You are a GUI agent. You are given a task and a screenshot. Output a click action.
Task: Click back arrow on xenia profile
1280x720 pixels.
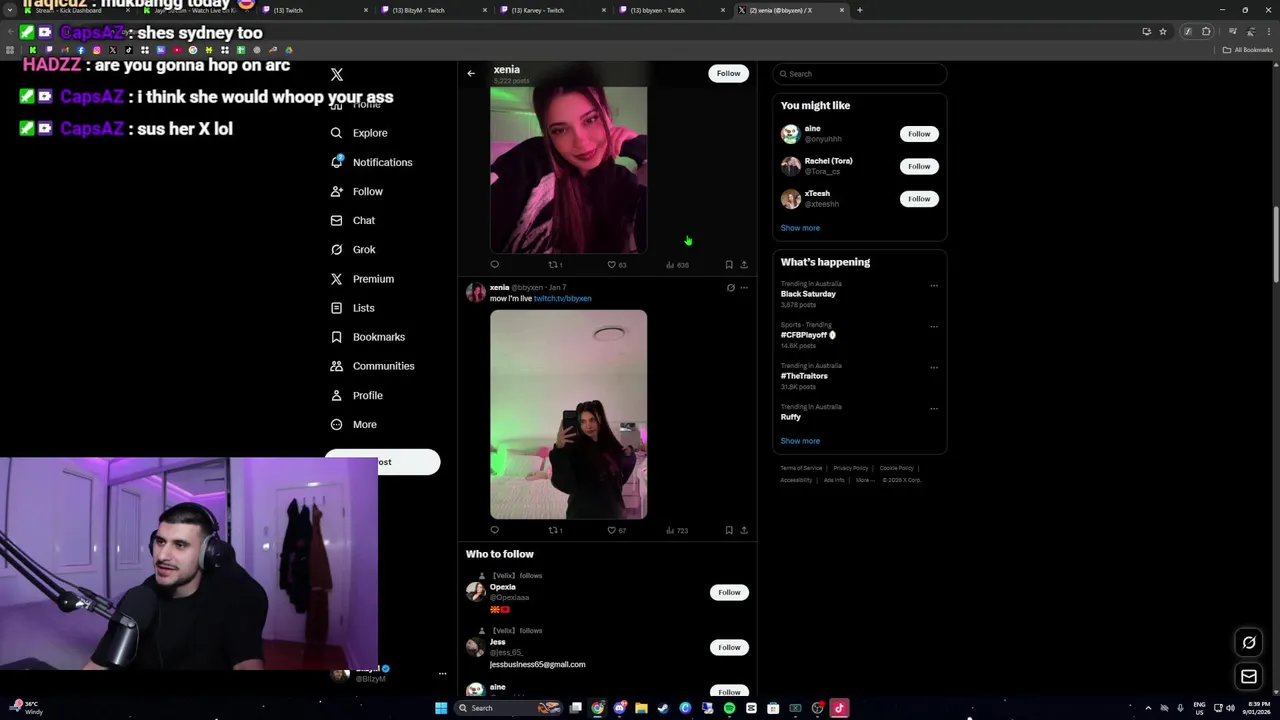(x=471, y=73)
